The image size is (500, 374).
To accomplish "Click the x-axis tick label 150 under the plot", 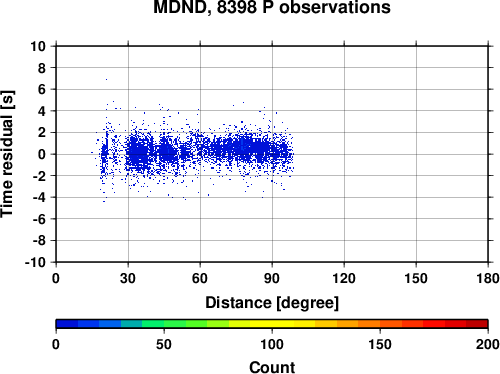I will [x=416, y=278].
